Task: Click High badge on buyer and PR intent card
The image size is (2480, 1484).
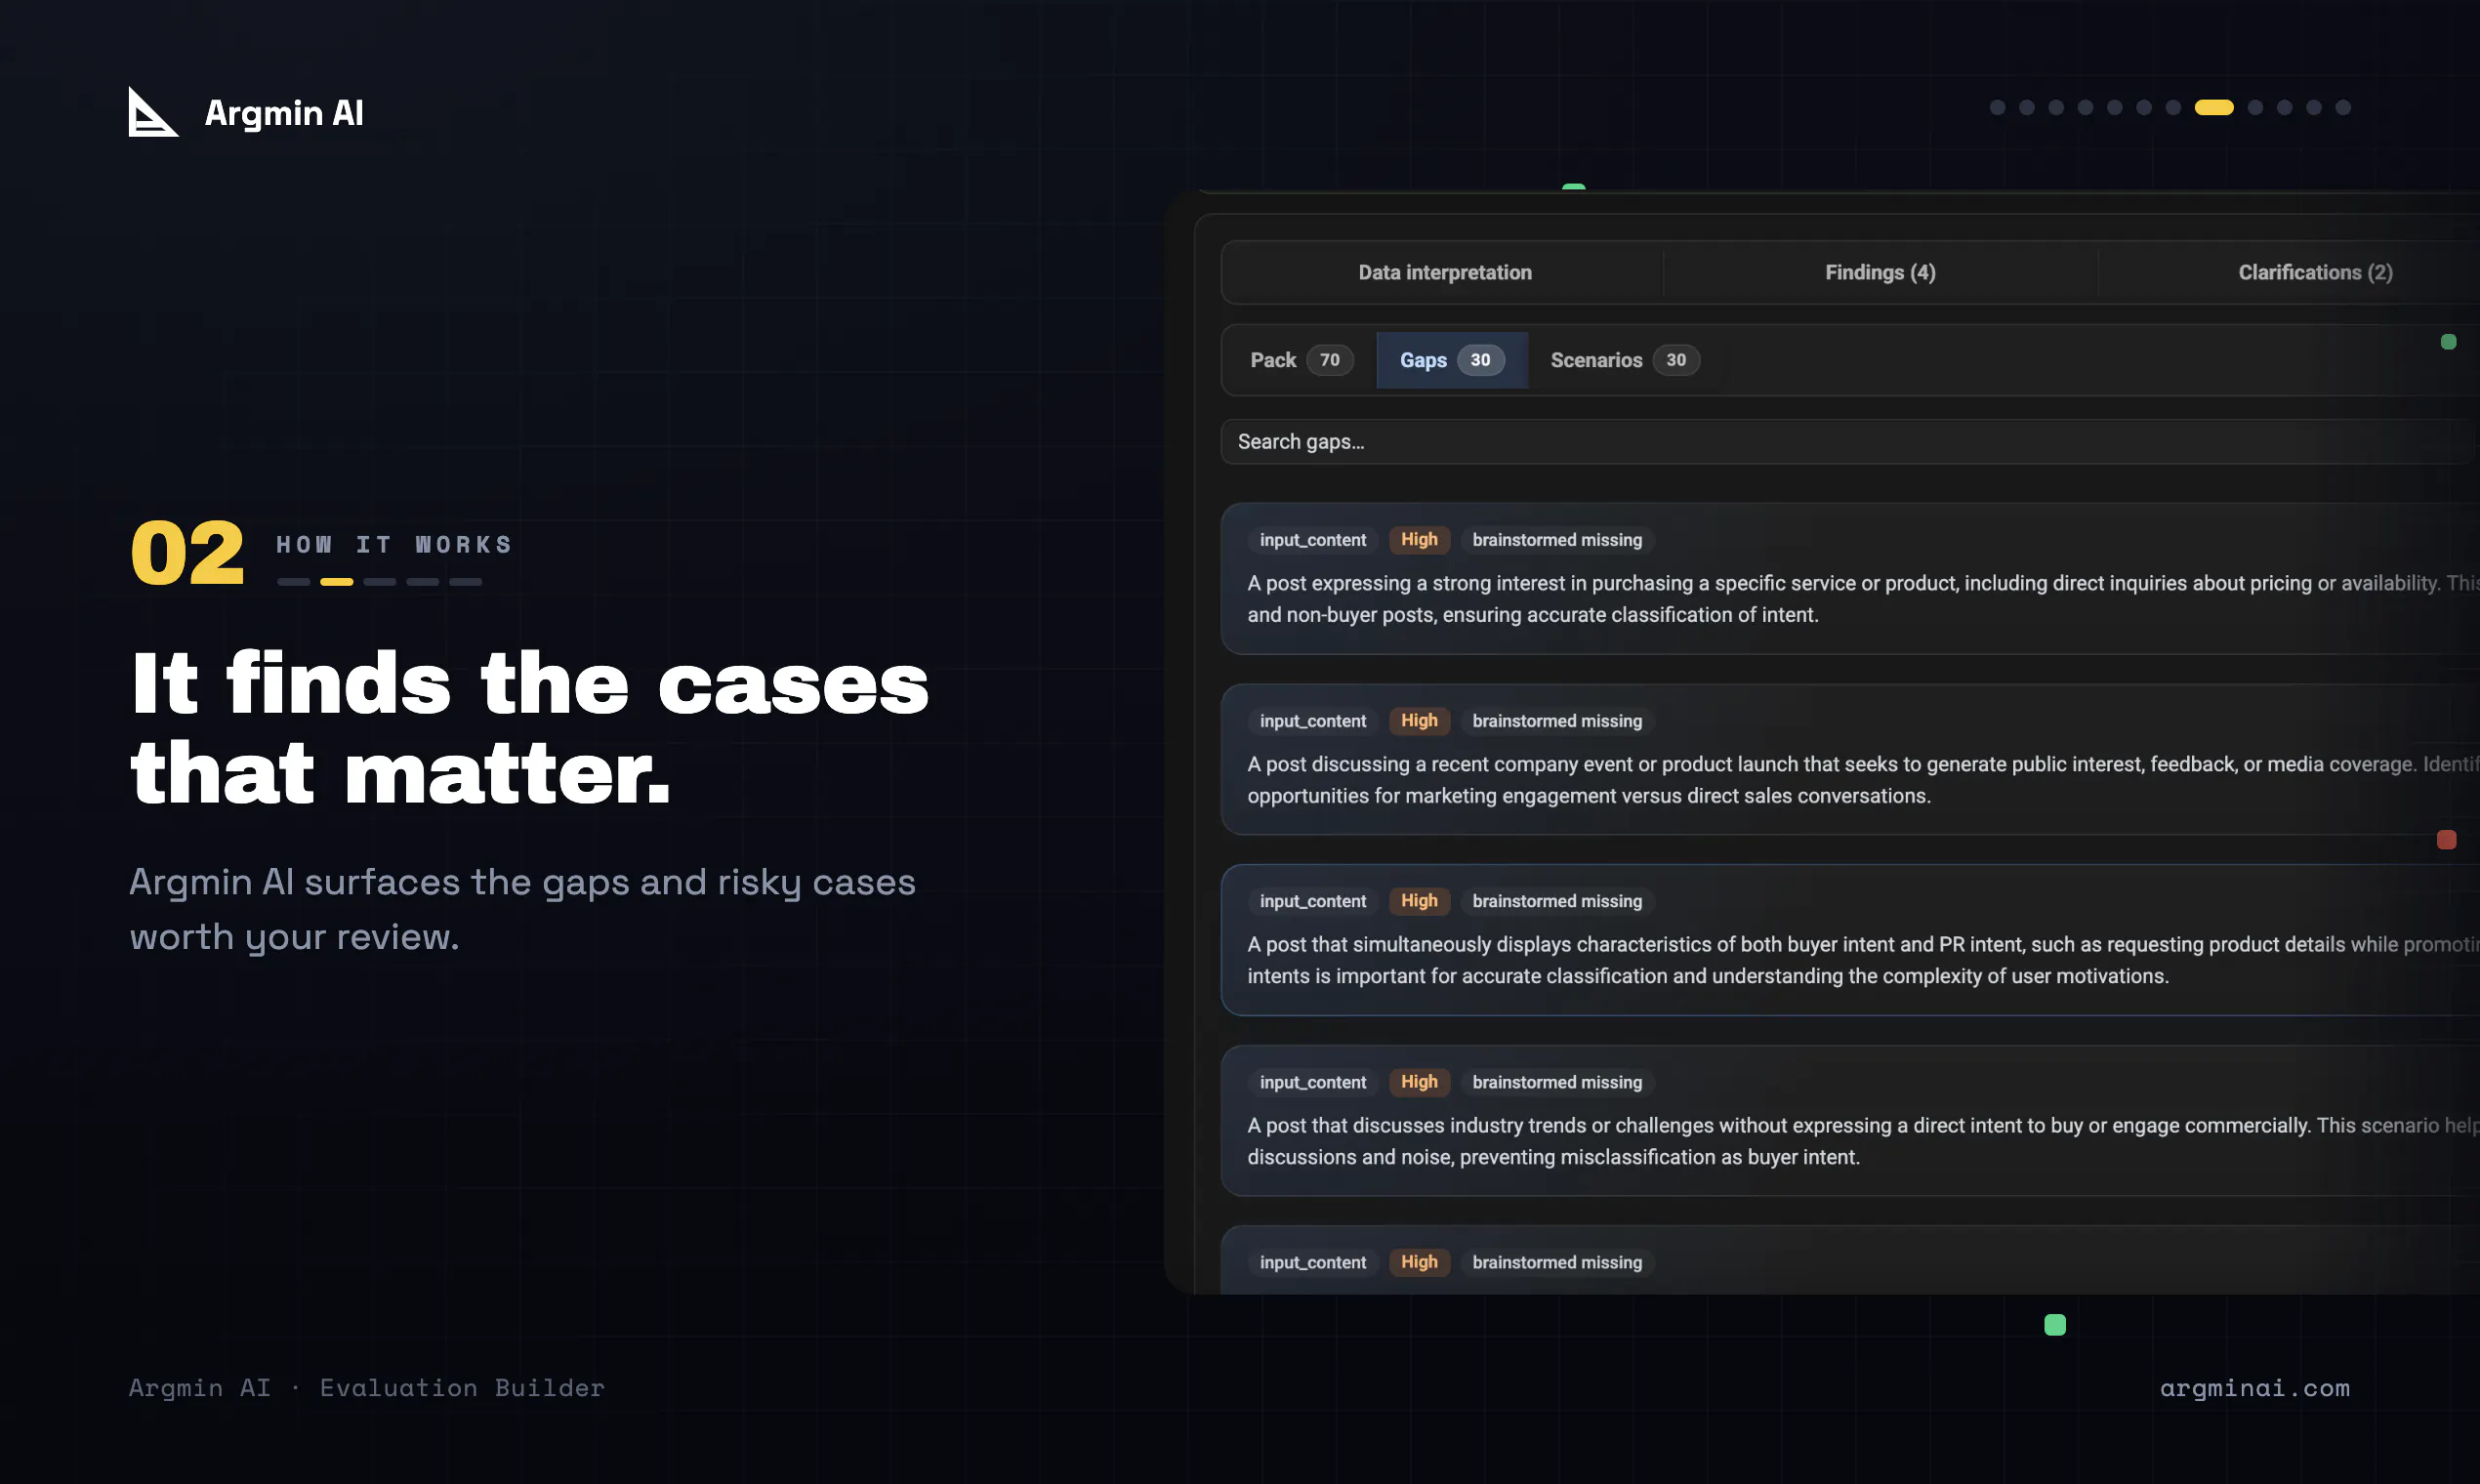Action: click(x=1418, y=901)
